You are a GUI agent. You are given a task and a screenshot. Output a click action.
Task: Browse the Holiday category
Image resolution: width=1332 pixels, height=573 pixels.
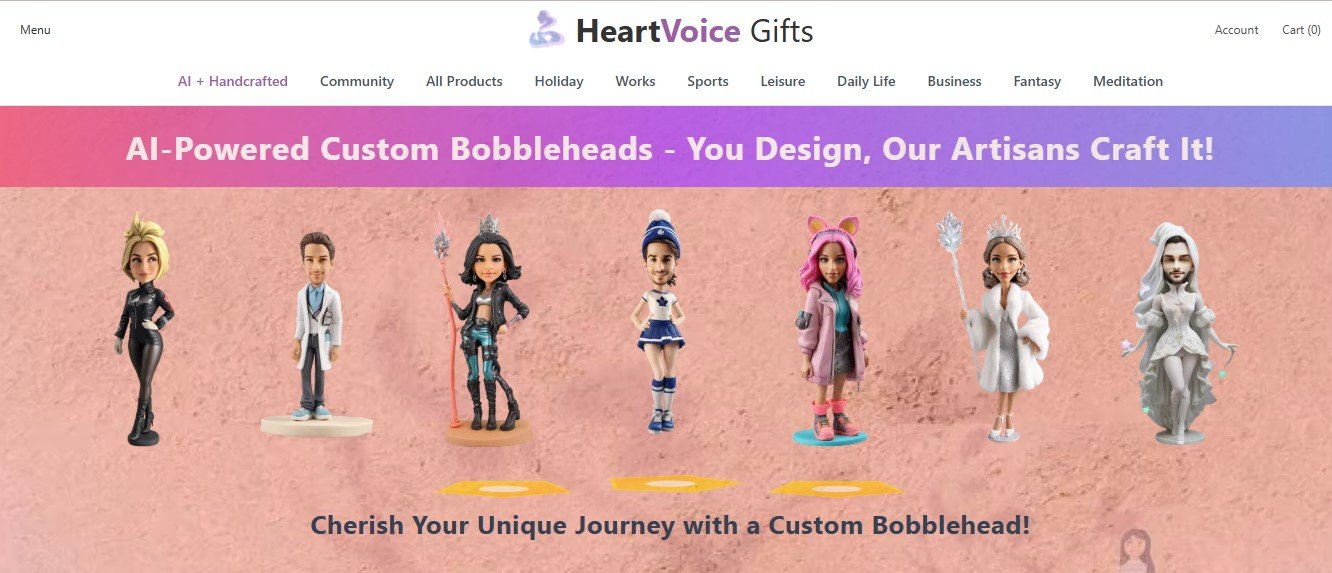click(x=559, y=82)
